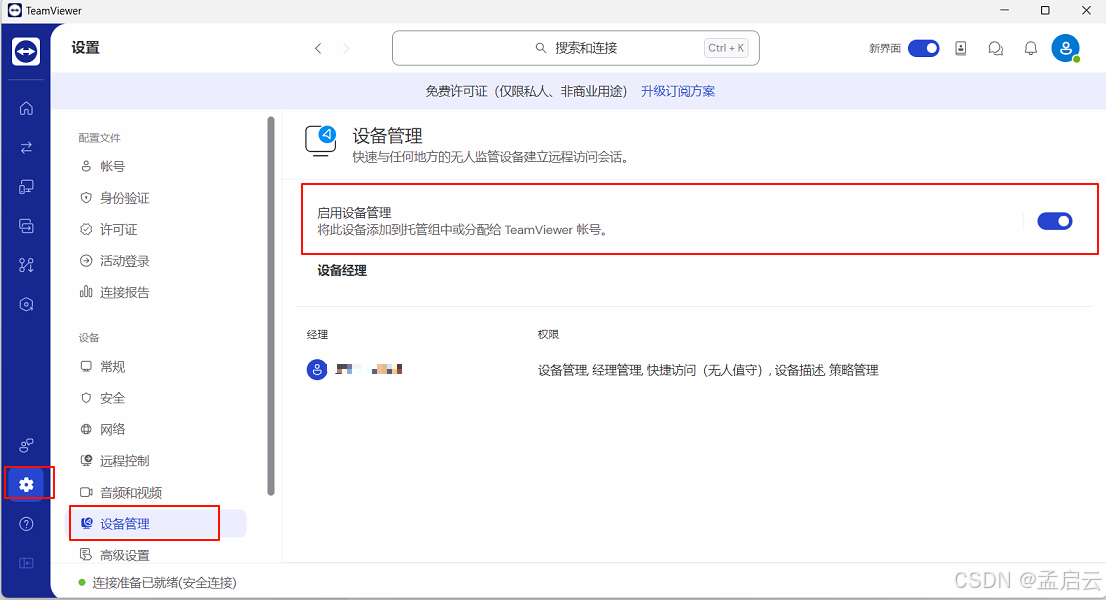The height and width of the screenshot is (600, 1106).
Task: Open the user profile avatar
Action: point(1065,48)
